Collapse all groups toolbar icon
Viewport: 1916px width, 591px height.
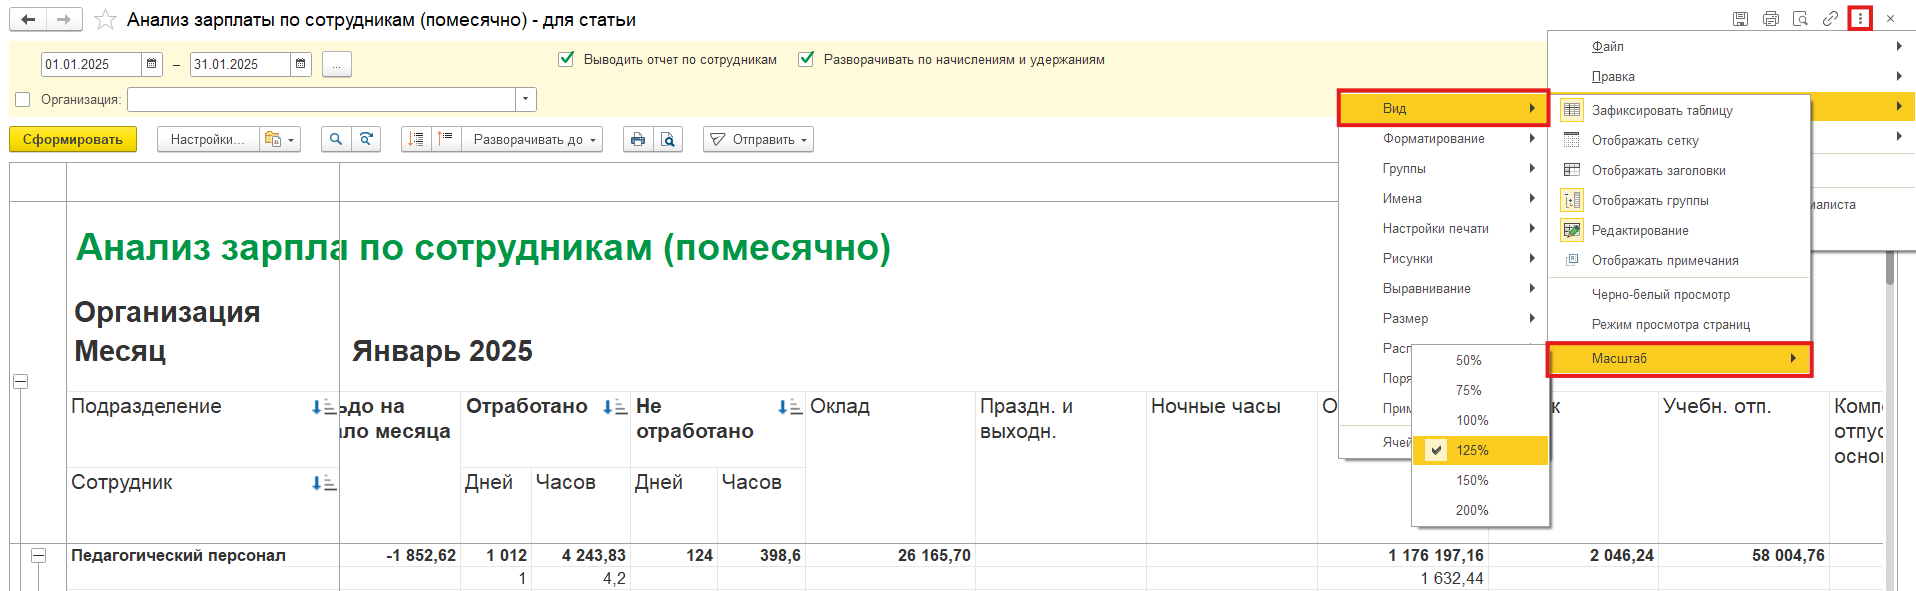(x=416, y=139)
